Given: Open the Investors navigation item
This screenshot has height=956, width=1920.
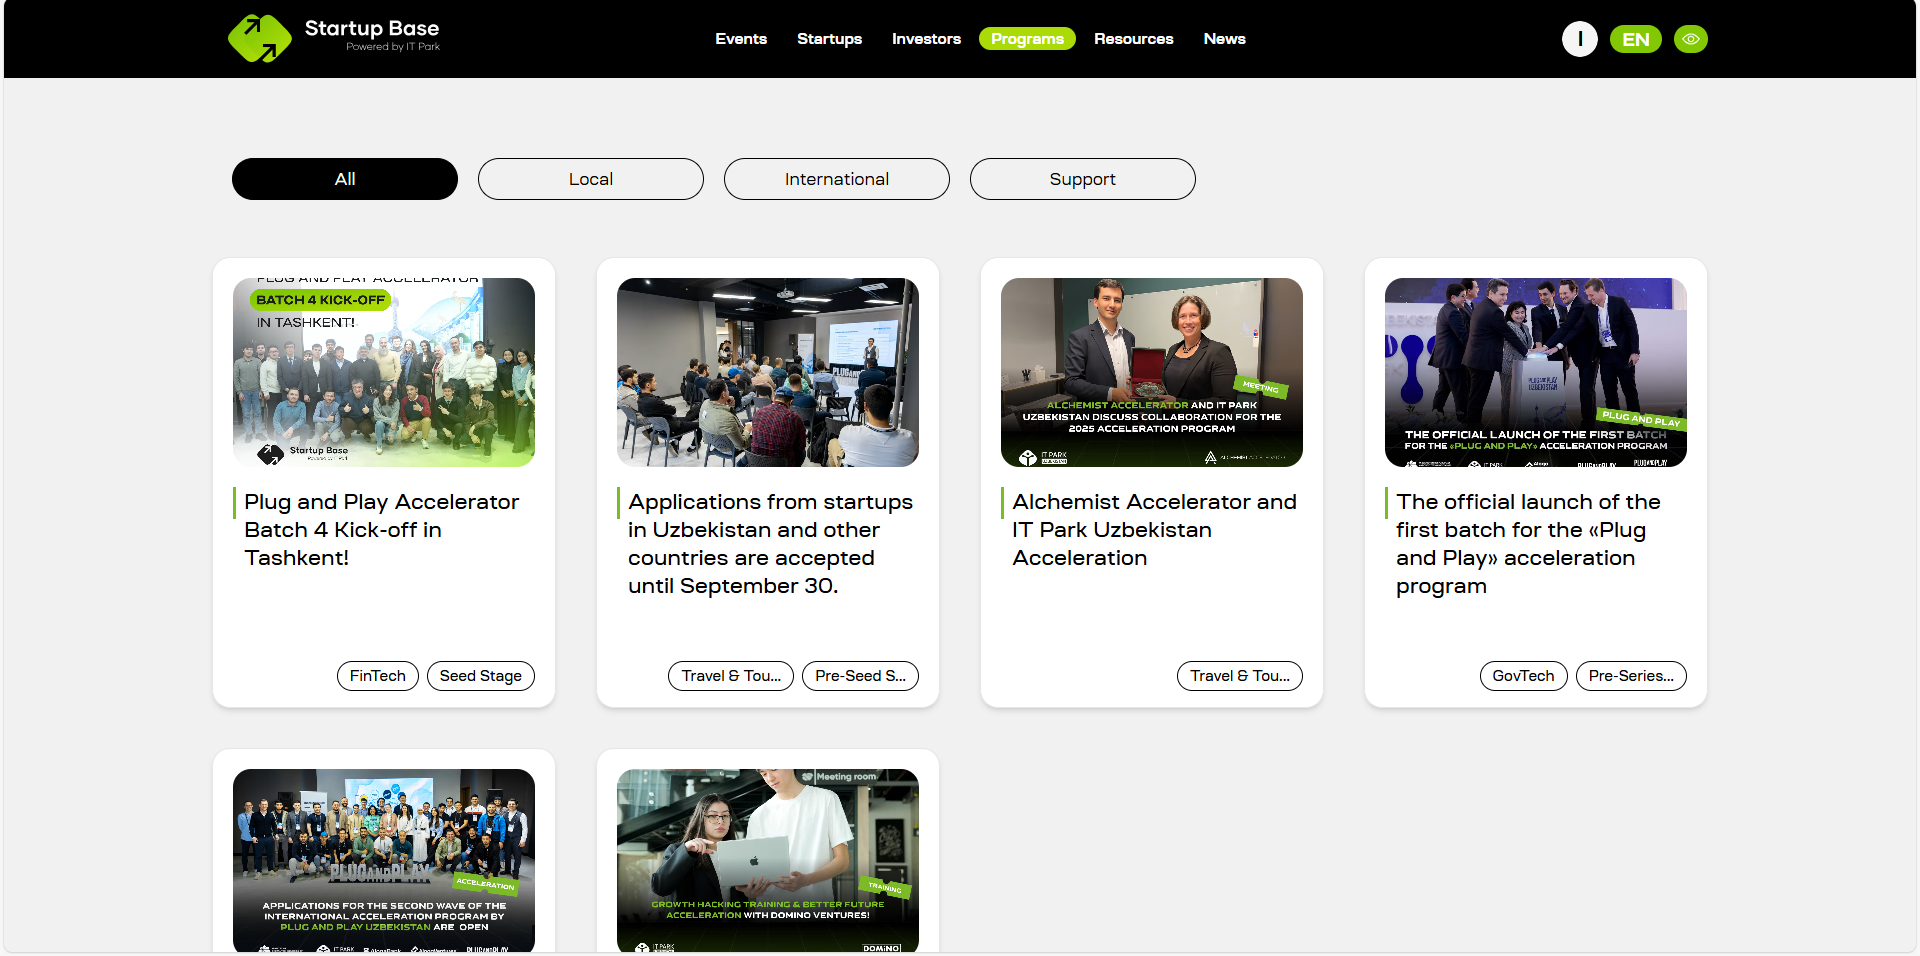Looking at the screenshot, I should point(926,39).
